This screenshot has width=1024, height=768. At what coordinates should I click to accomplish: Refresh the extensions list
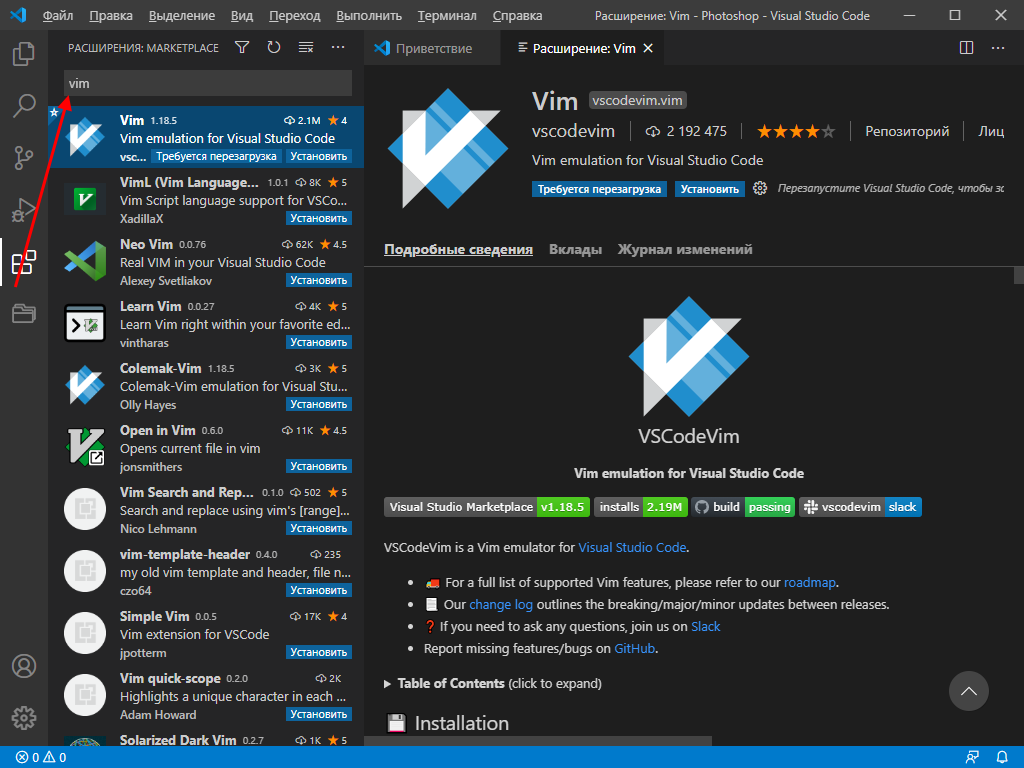pyautogui.click(x=273, y=47)
